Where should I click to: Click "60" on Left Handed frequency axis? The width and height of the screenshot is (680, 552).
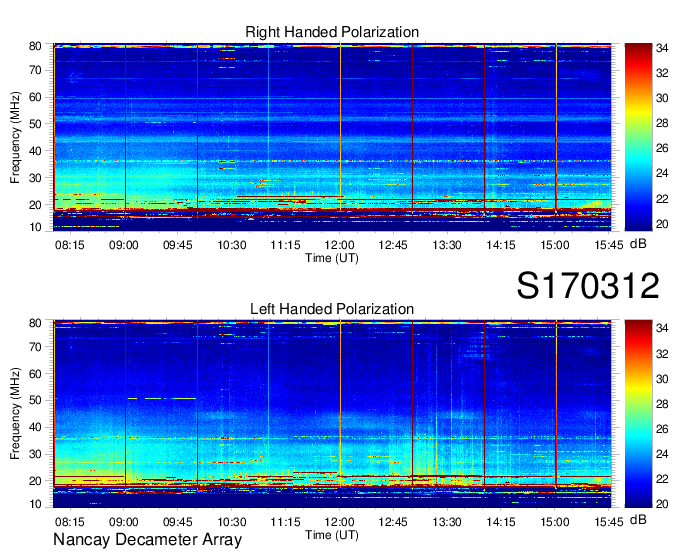pos(35,374)
